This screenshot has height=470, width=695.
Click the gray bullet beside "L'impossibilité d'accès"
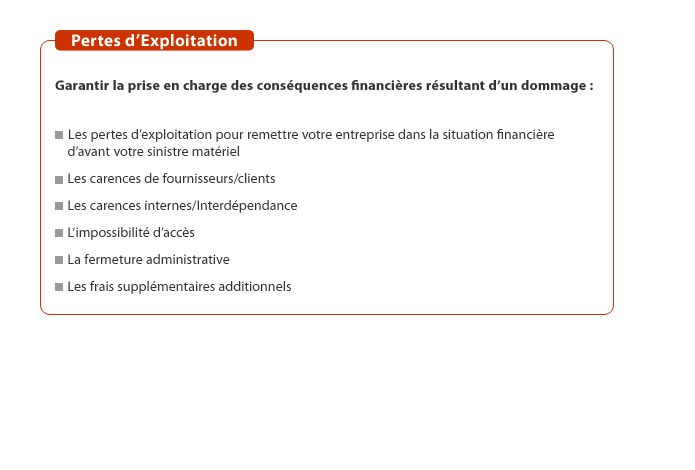click(59, 233)
